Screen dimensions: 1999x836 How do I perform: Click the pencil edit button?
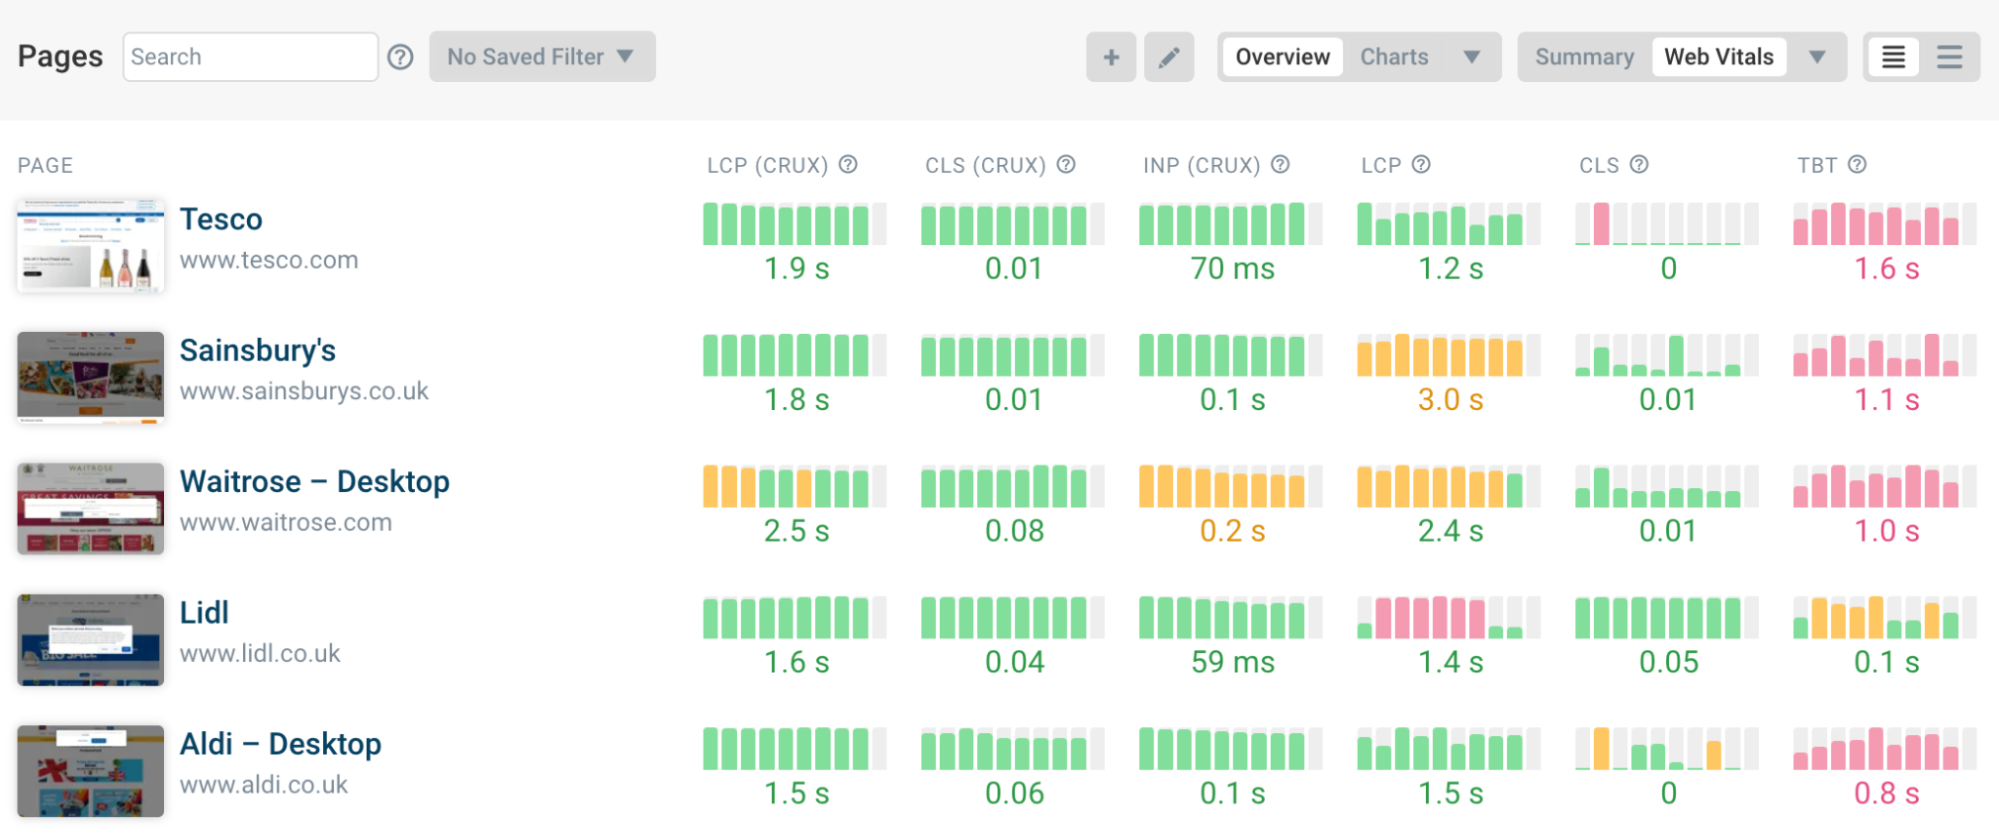(x=1169, y=57)
